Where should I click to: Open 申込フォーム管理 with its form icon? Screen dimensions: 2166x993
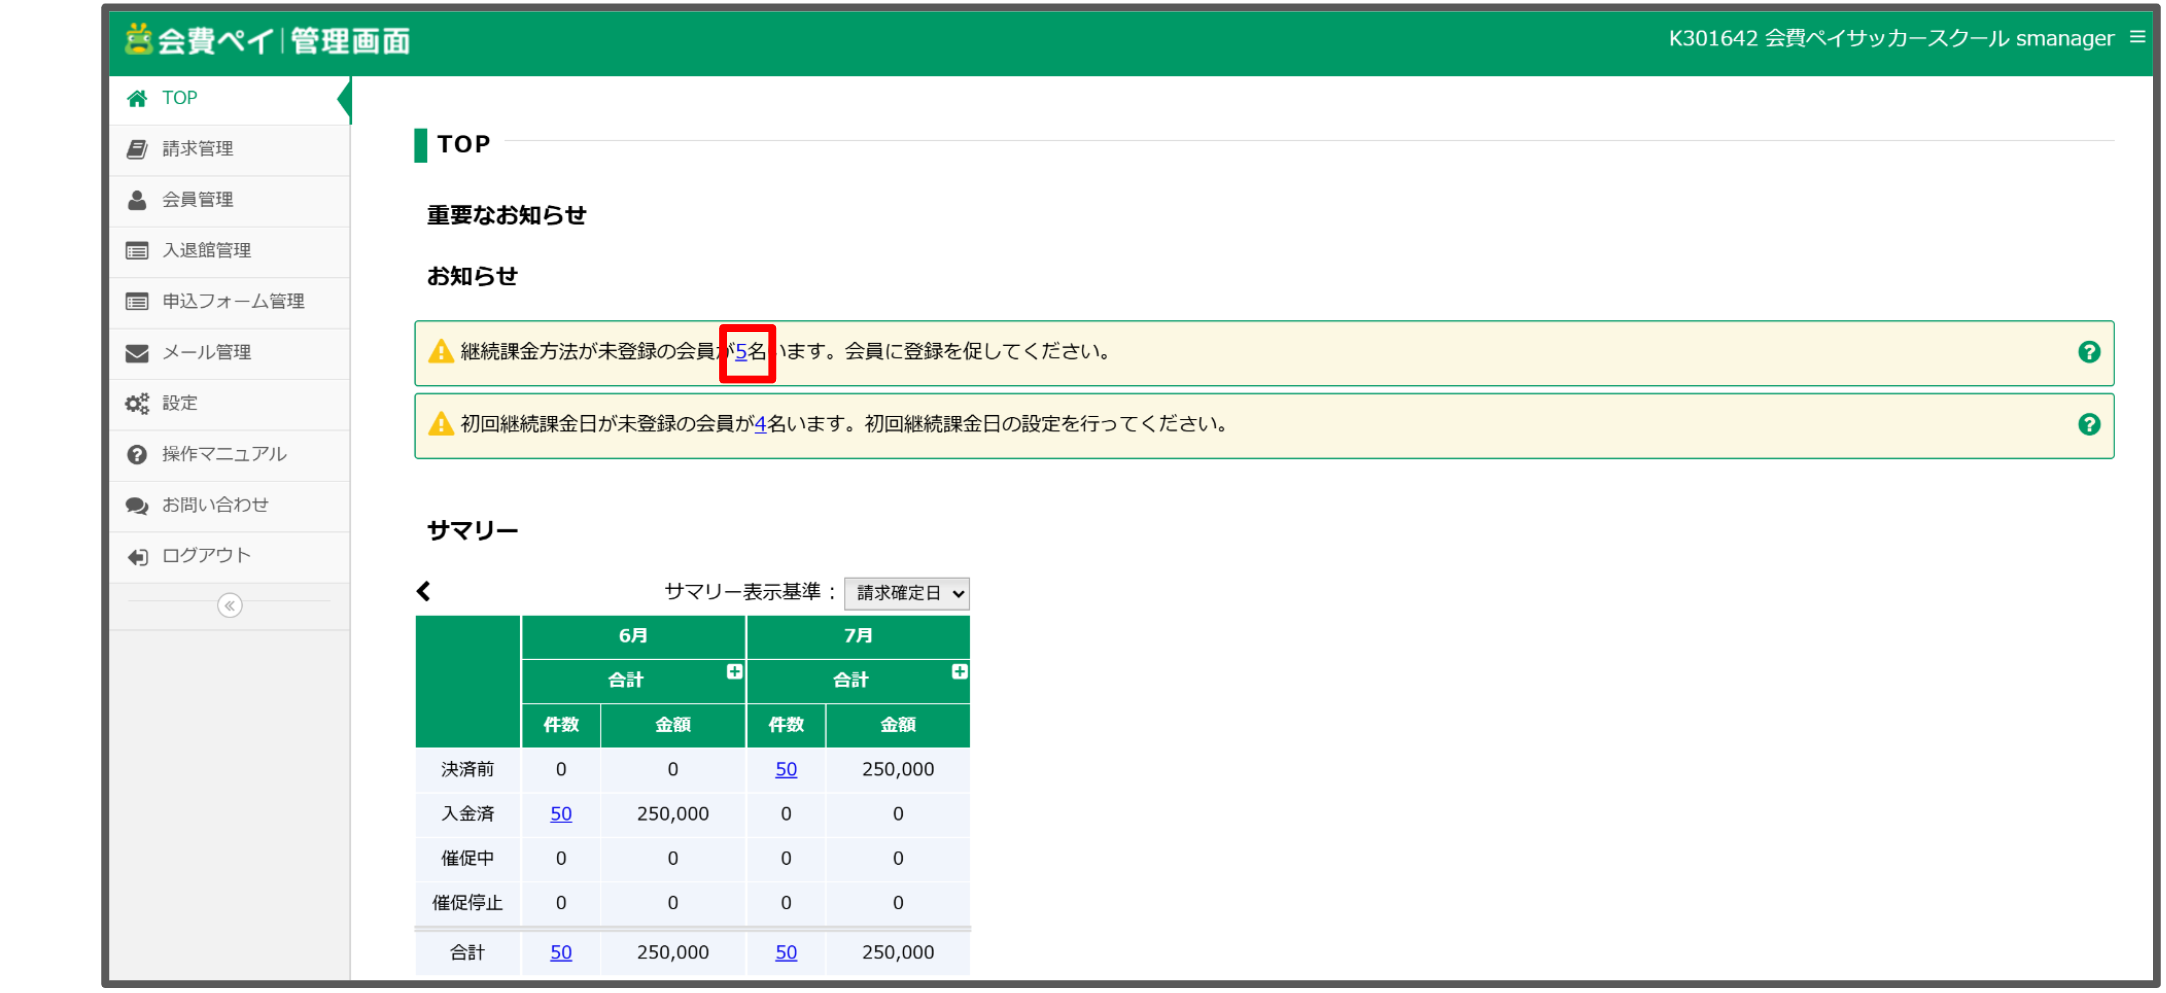click(137, 301)
